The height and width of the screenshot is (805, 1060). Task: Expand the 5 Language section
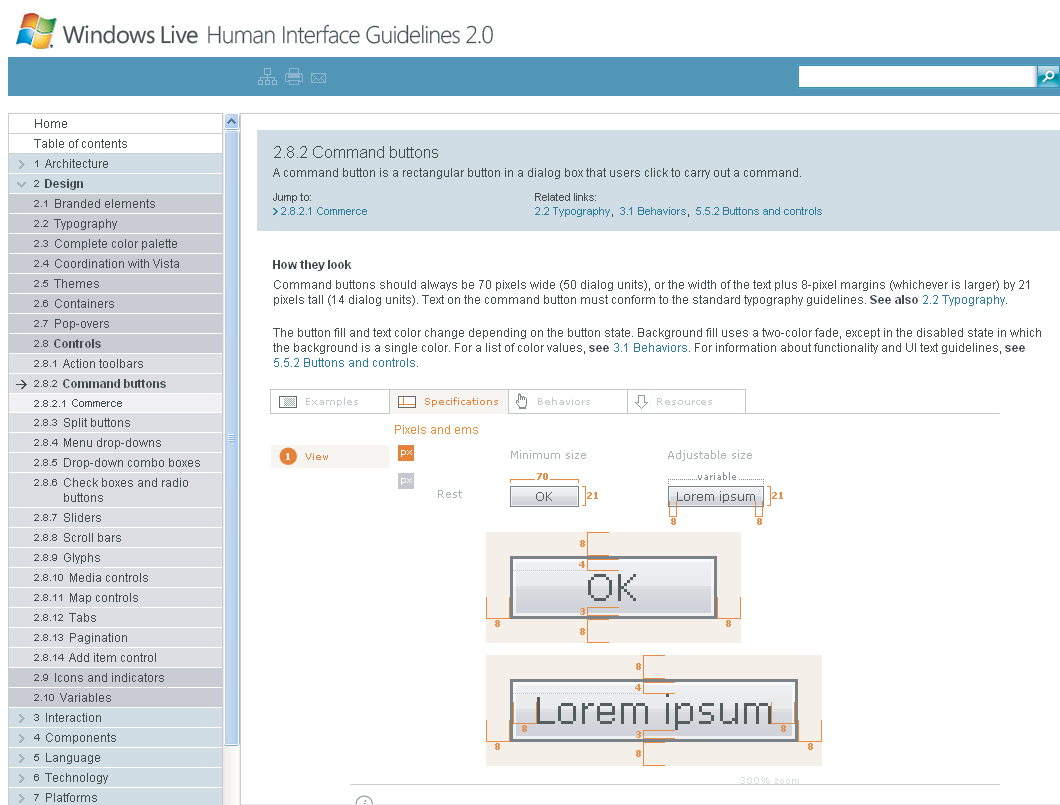click(x=22, y=758)
